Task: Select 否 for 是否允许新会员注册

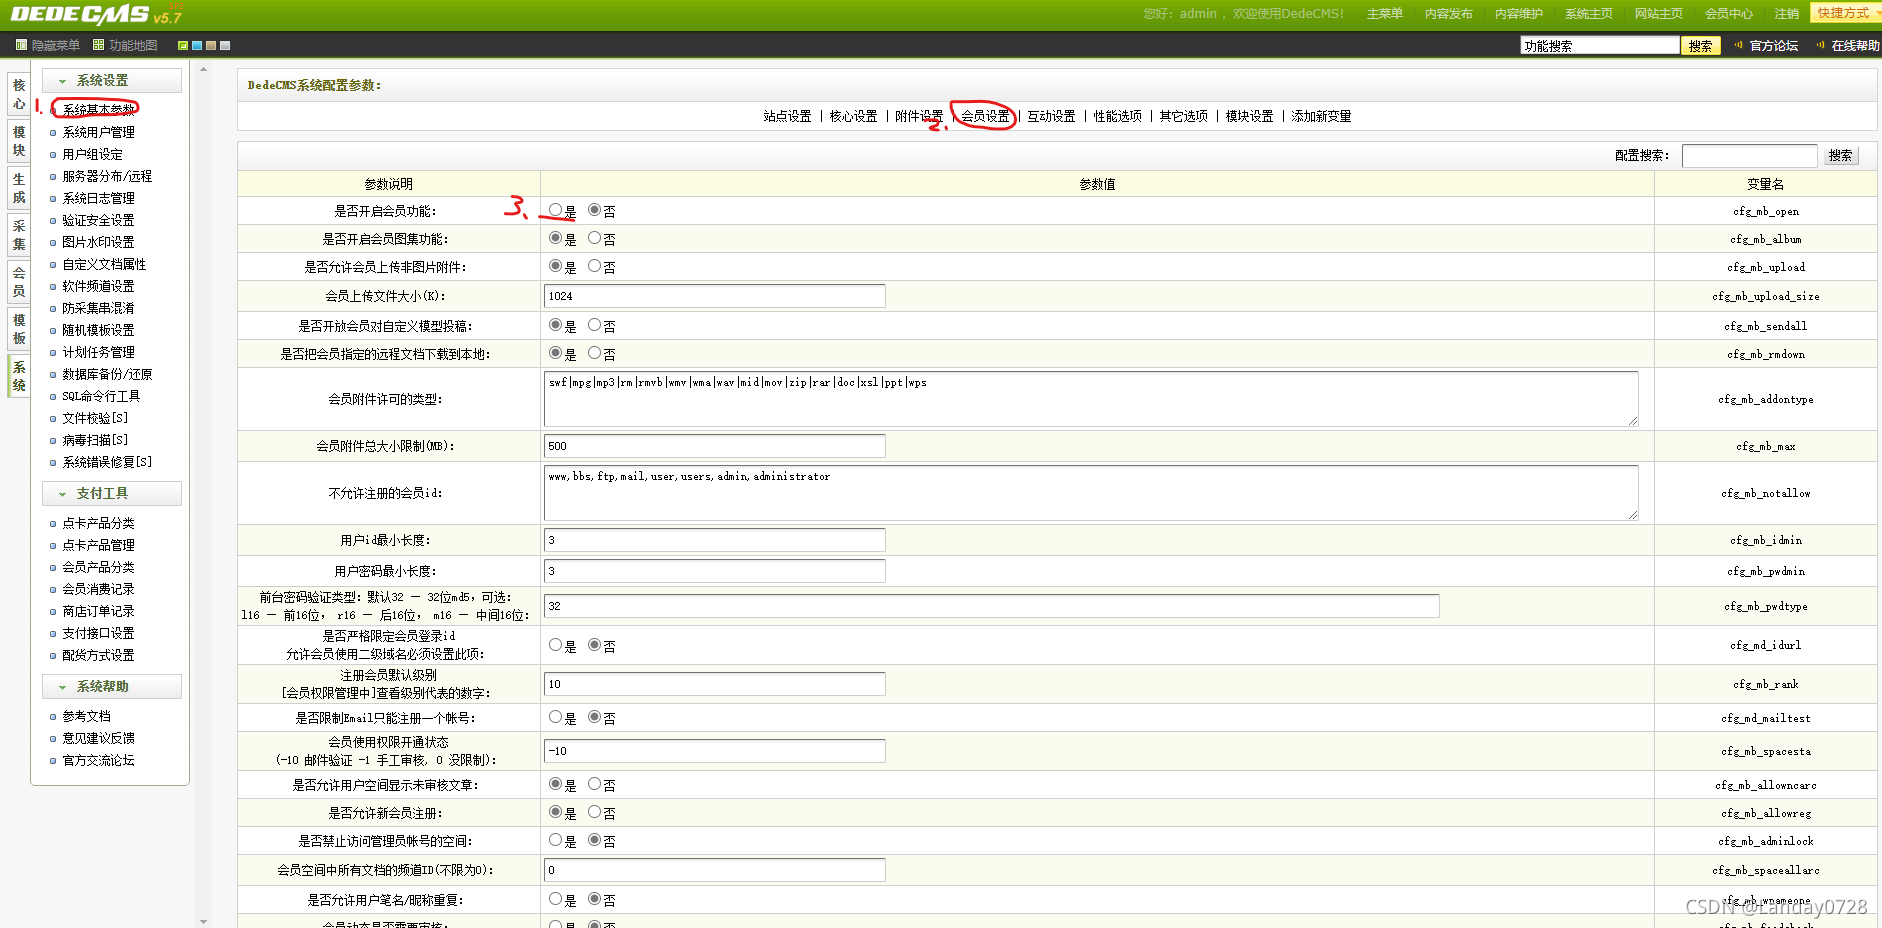Action: tap(594, 812)
